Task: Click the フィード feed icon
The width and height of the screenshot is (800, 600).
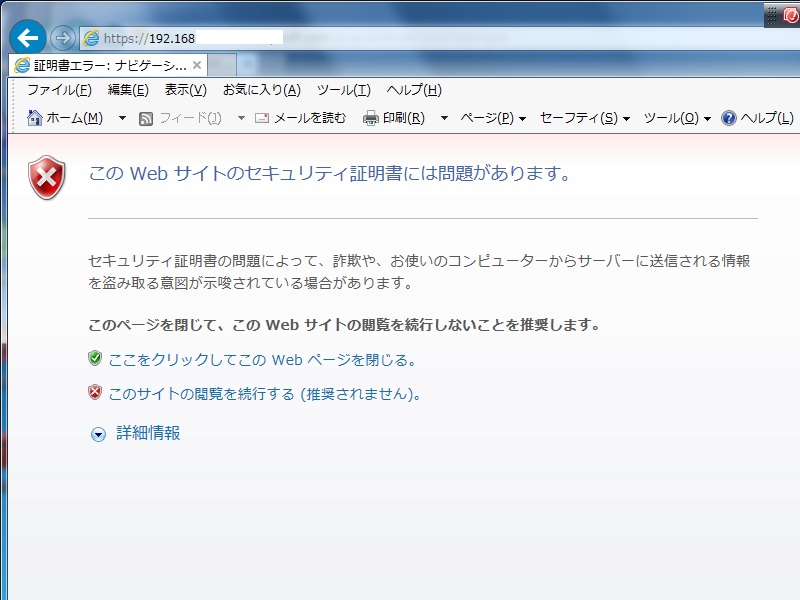Action: (146, 118)
